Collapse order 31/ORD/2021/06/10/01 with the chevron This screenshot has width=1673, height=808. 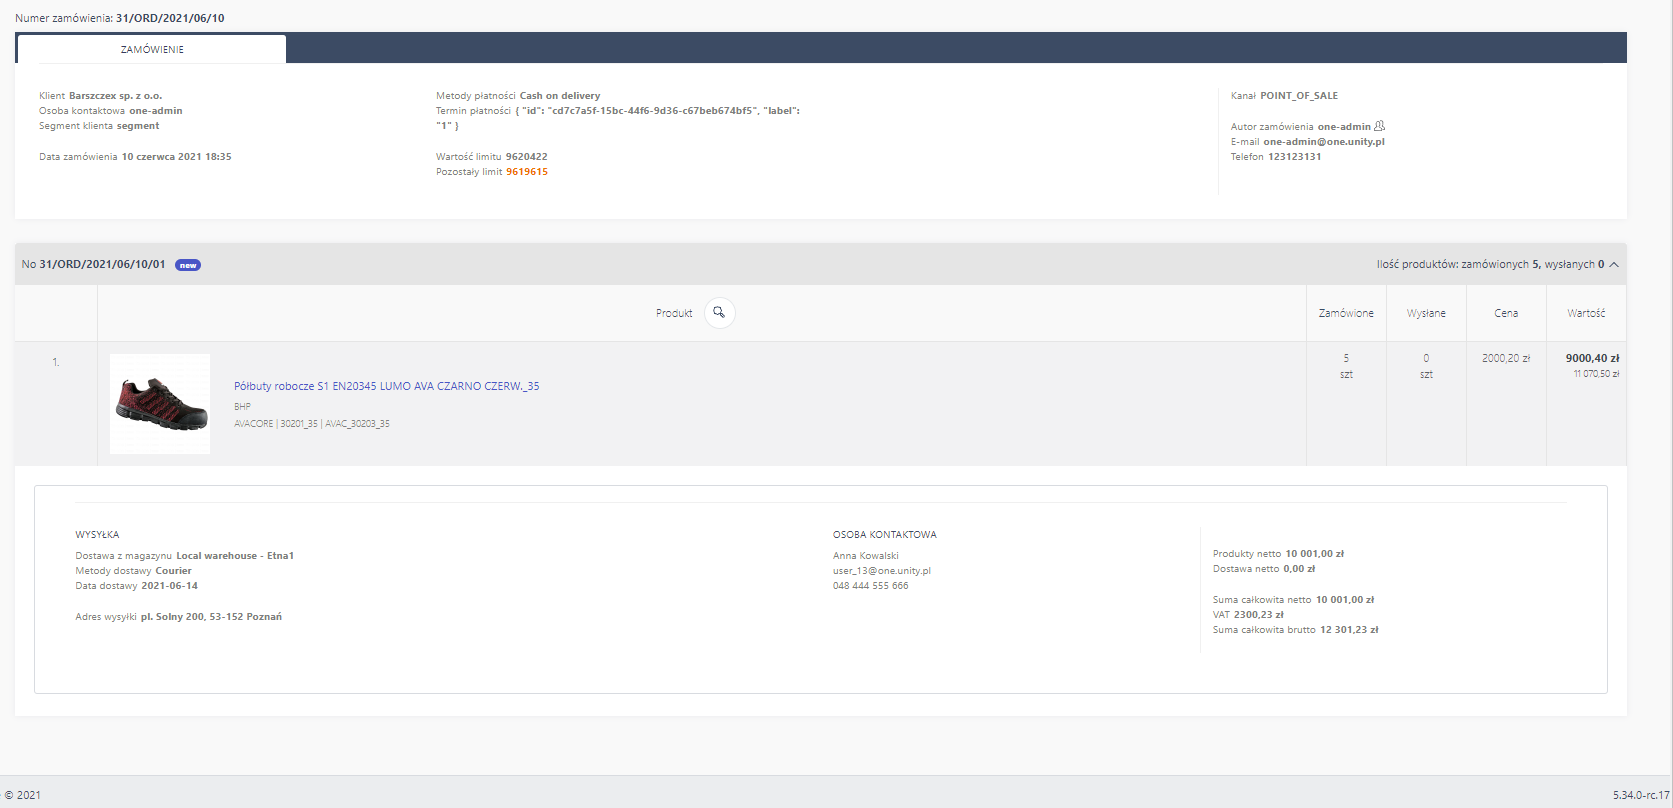(1614, 265)
